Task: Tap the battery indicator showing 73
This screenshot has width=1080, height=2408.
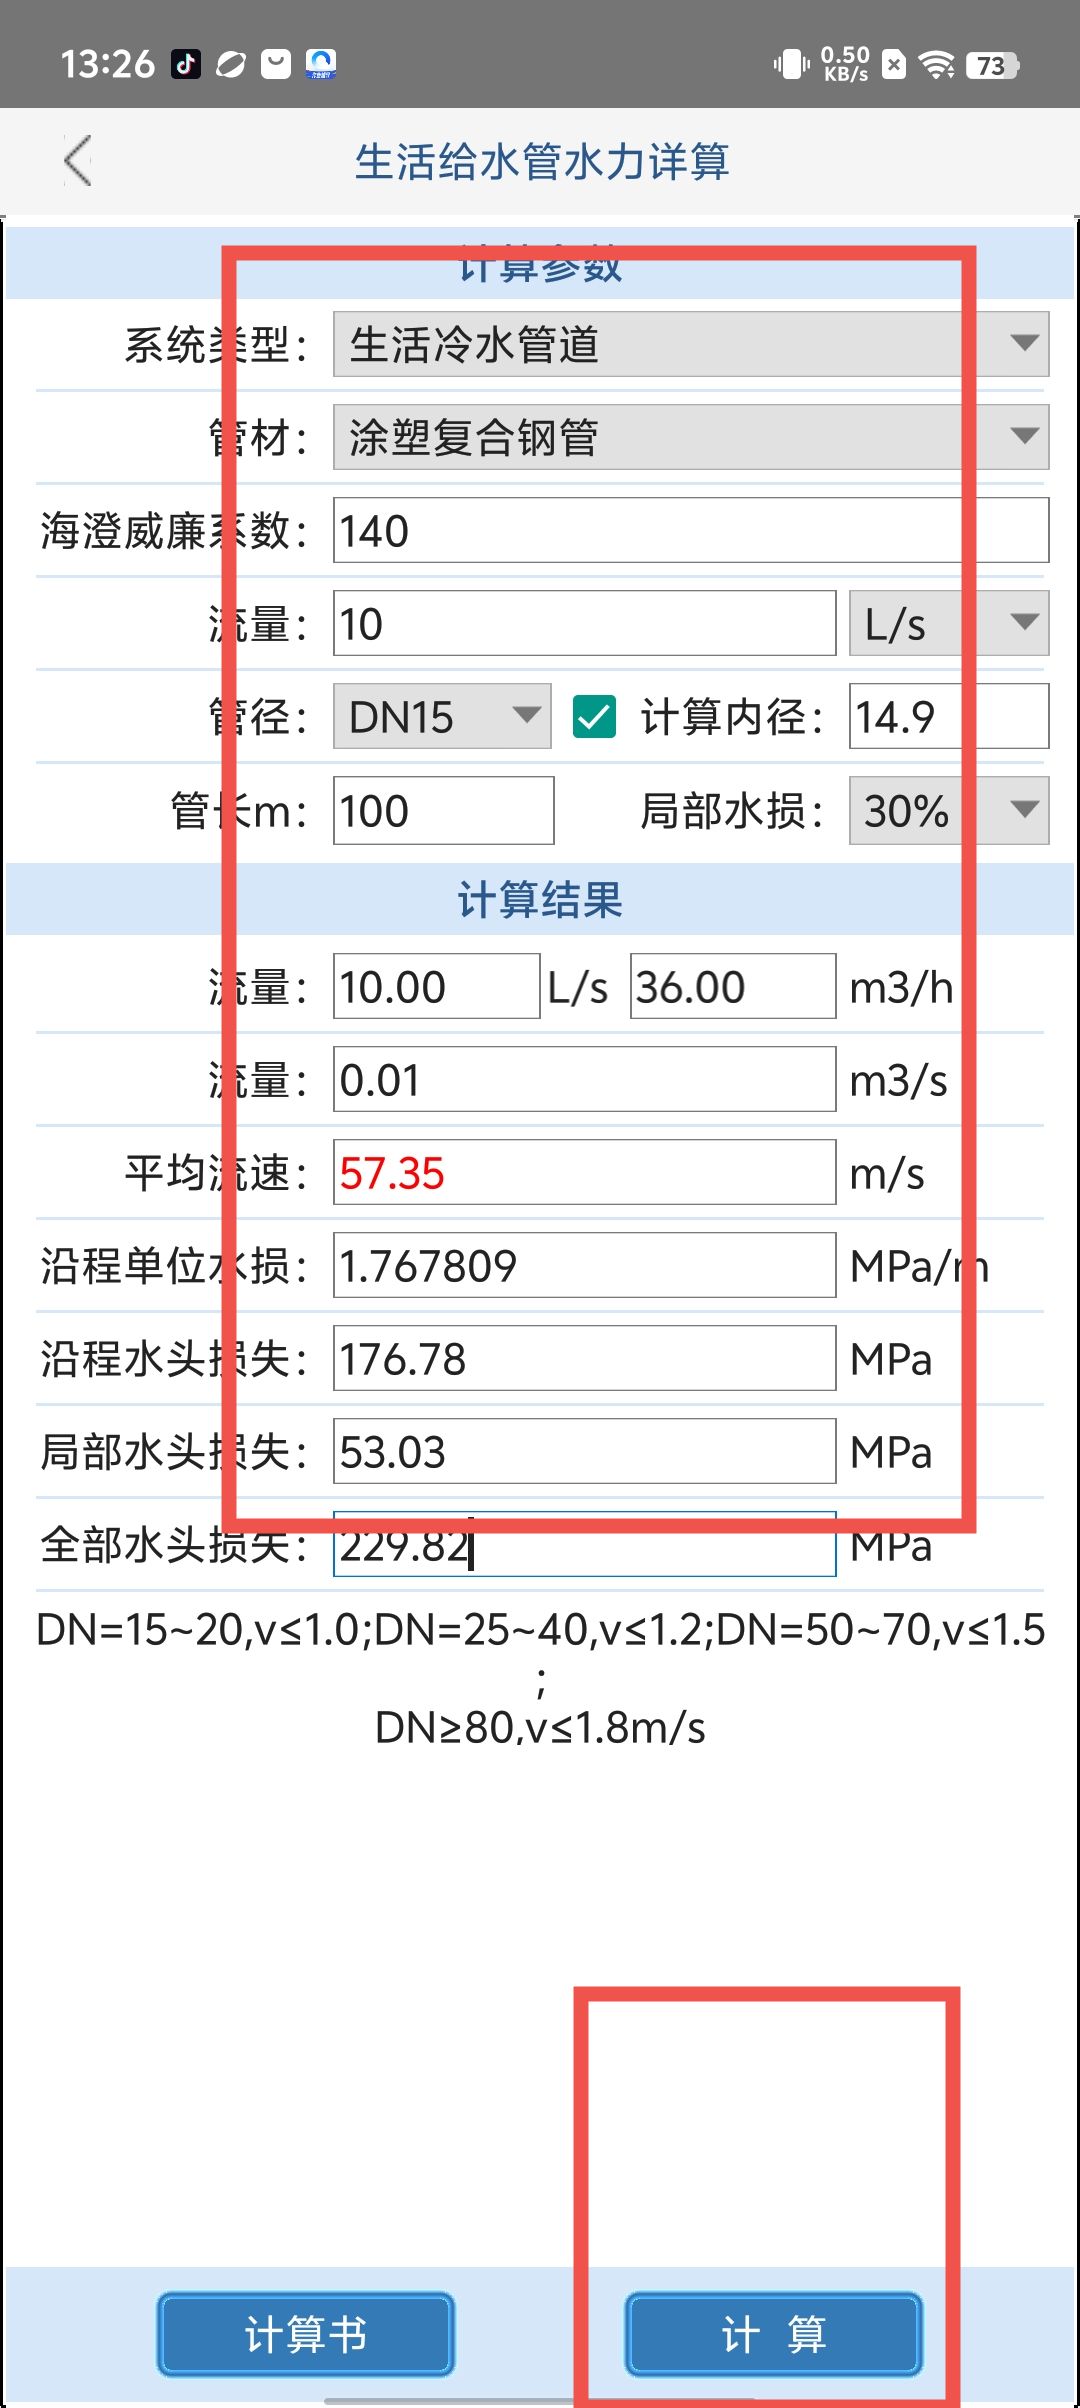Action: (x=992, y=66)
